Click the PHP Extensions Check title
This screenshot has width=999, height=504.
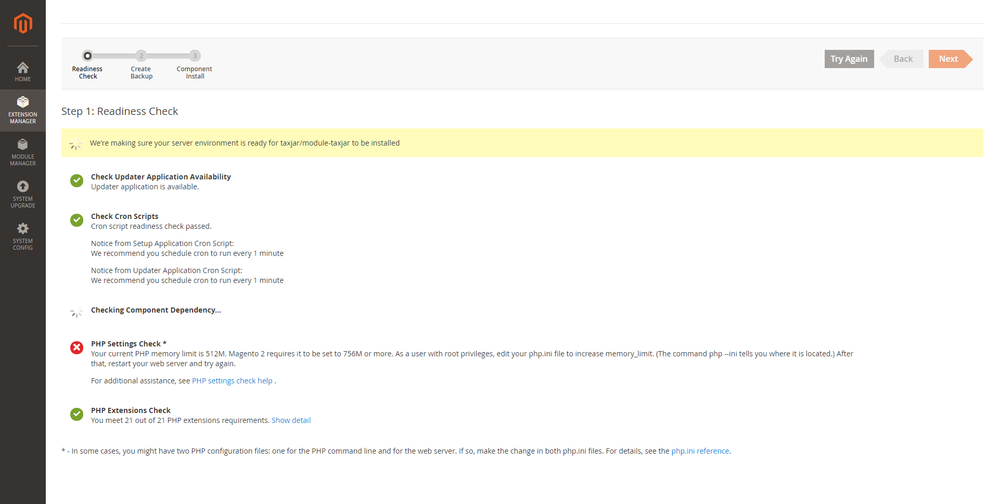click(x=131, y=410)
